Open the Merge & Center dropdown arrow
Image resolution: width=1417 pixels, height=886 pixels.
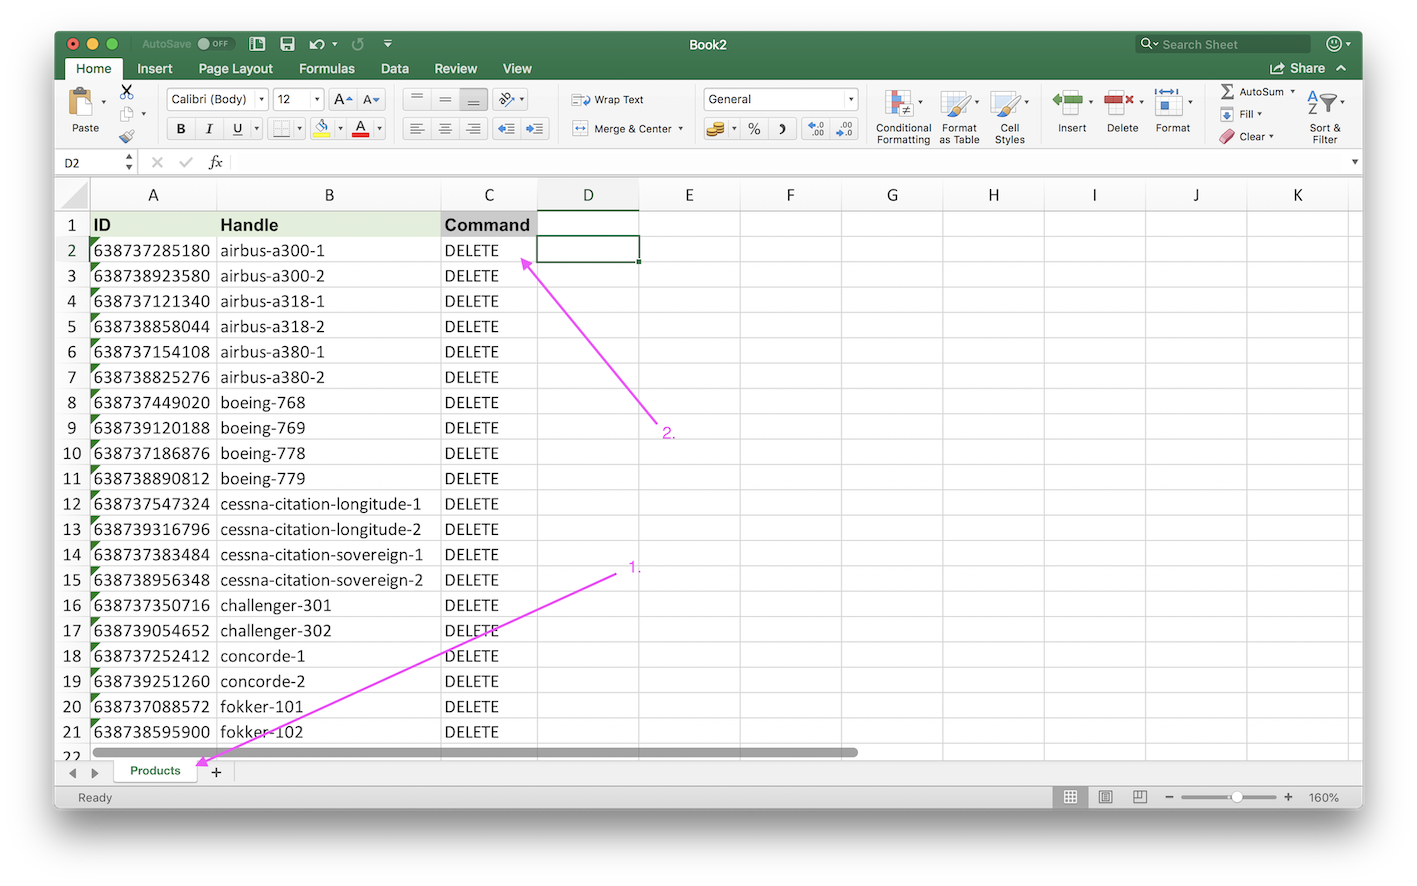coord(681,129)
